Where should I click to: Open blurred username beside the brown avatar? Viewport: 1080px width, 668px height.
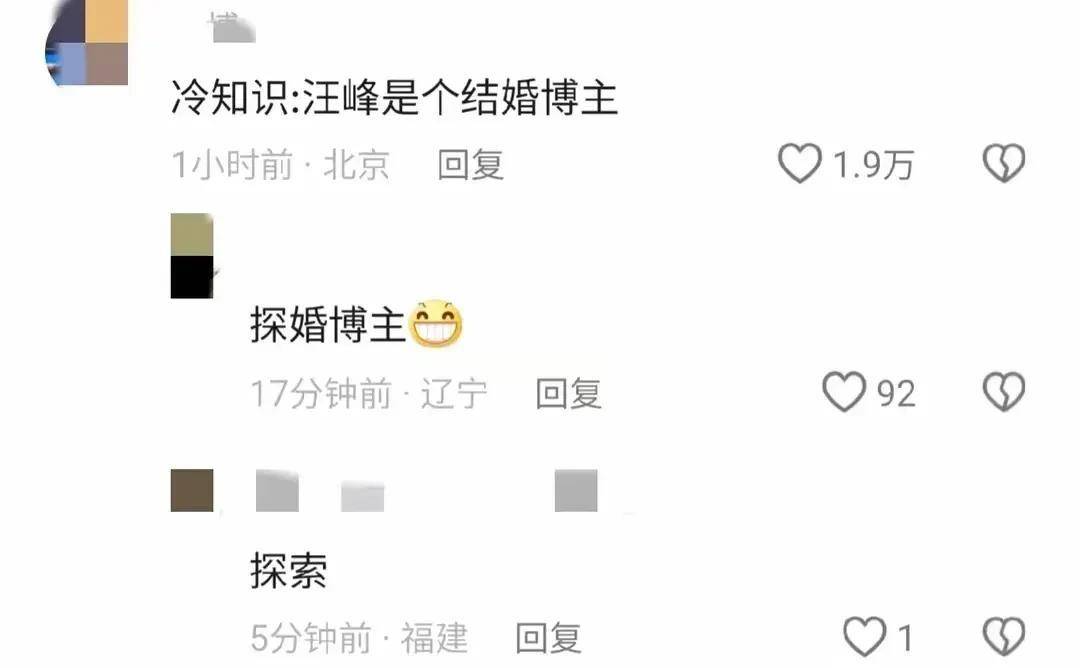(x=427, y=491)
